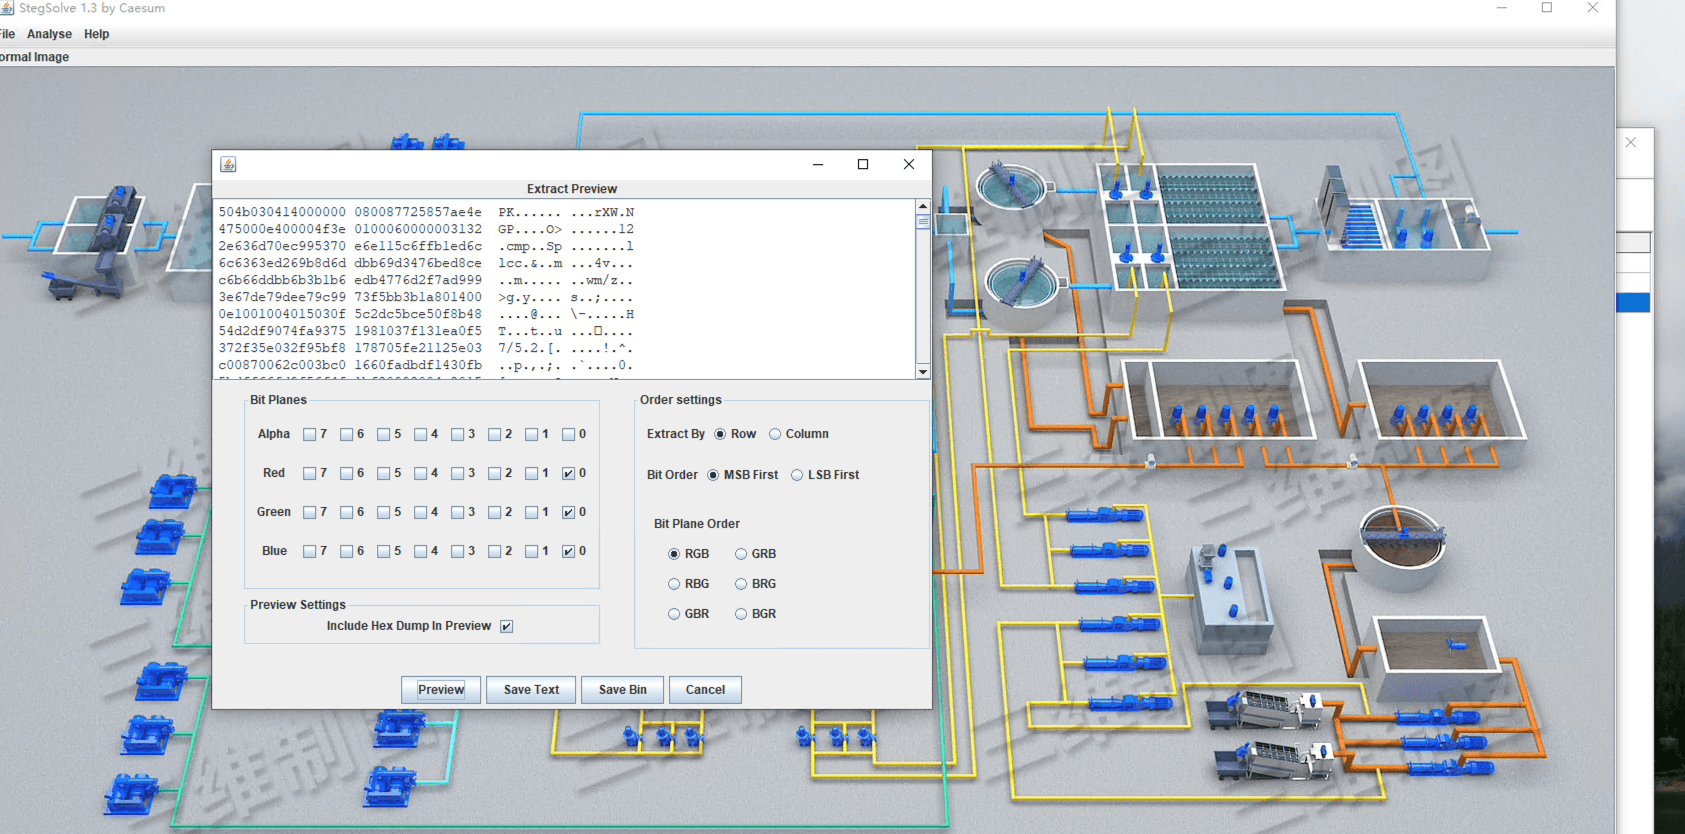Click the preview scrollbar thumb

922,222
